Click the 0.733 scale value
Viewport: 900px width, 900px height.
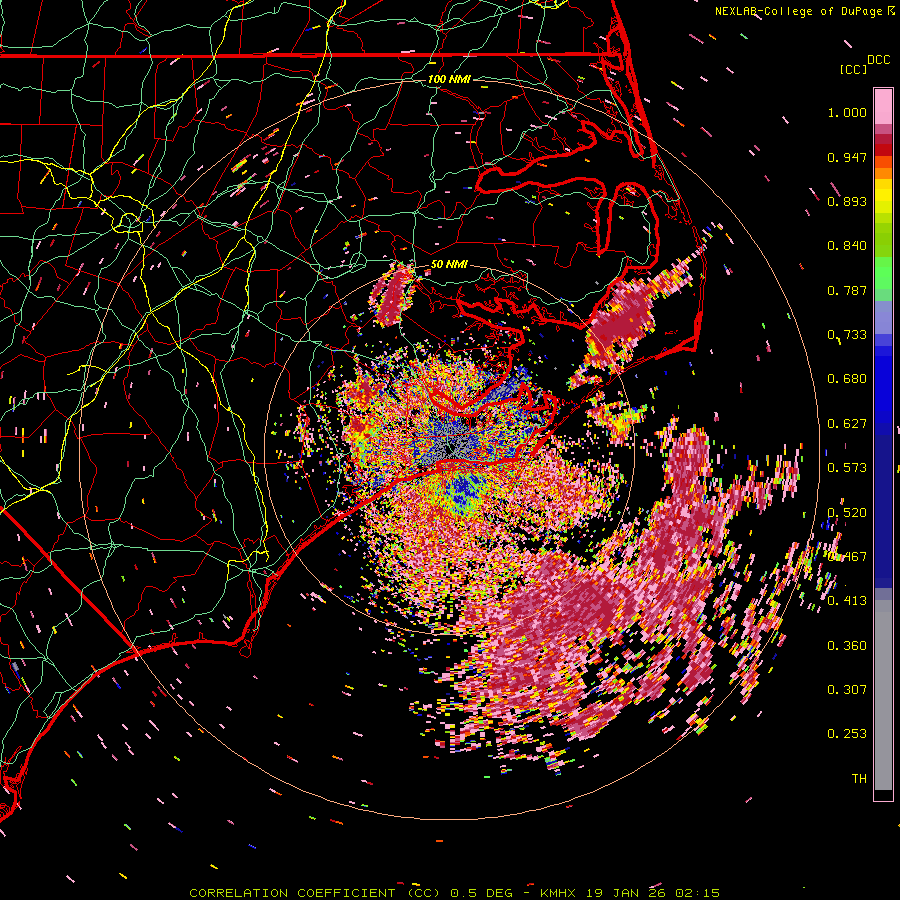(x=847, y=335)
